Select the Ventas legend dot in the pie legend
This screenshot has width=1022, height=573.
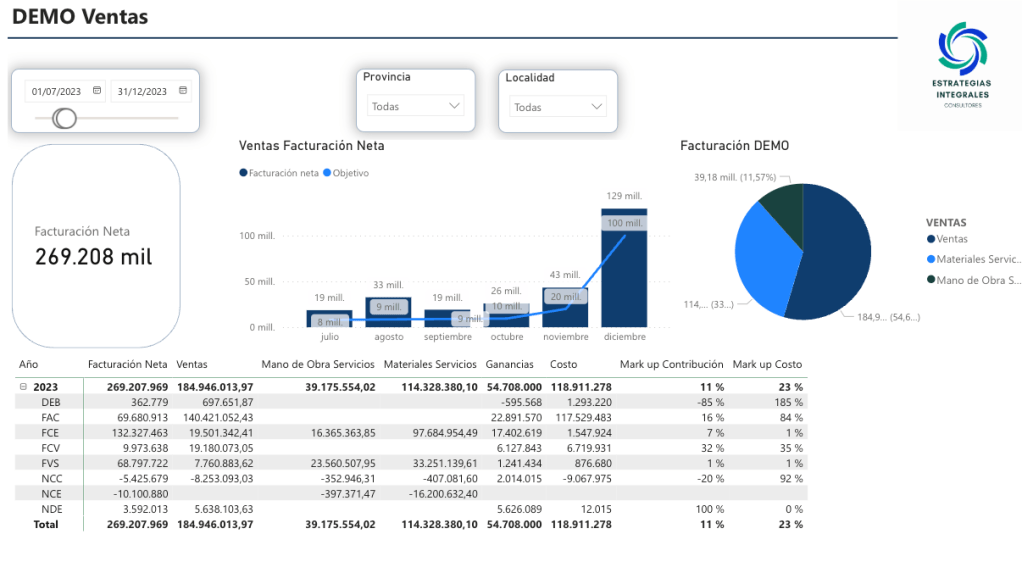(931, 239)
